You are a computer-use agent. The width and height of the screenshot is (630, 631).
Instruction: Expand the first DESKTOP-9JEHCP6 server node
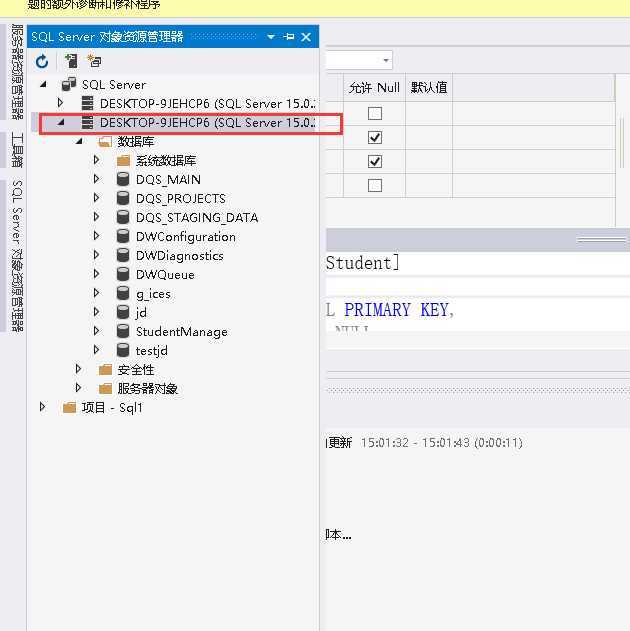(60, 103)
